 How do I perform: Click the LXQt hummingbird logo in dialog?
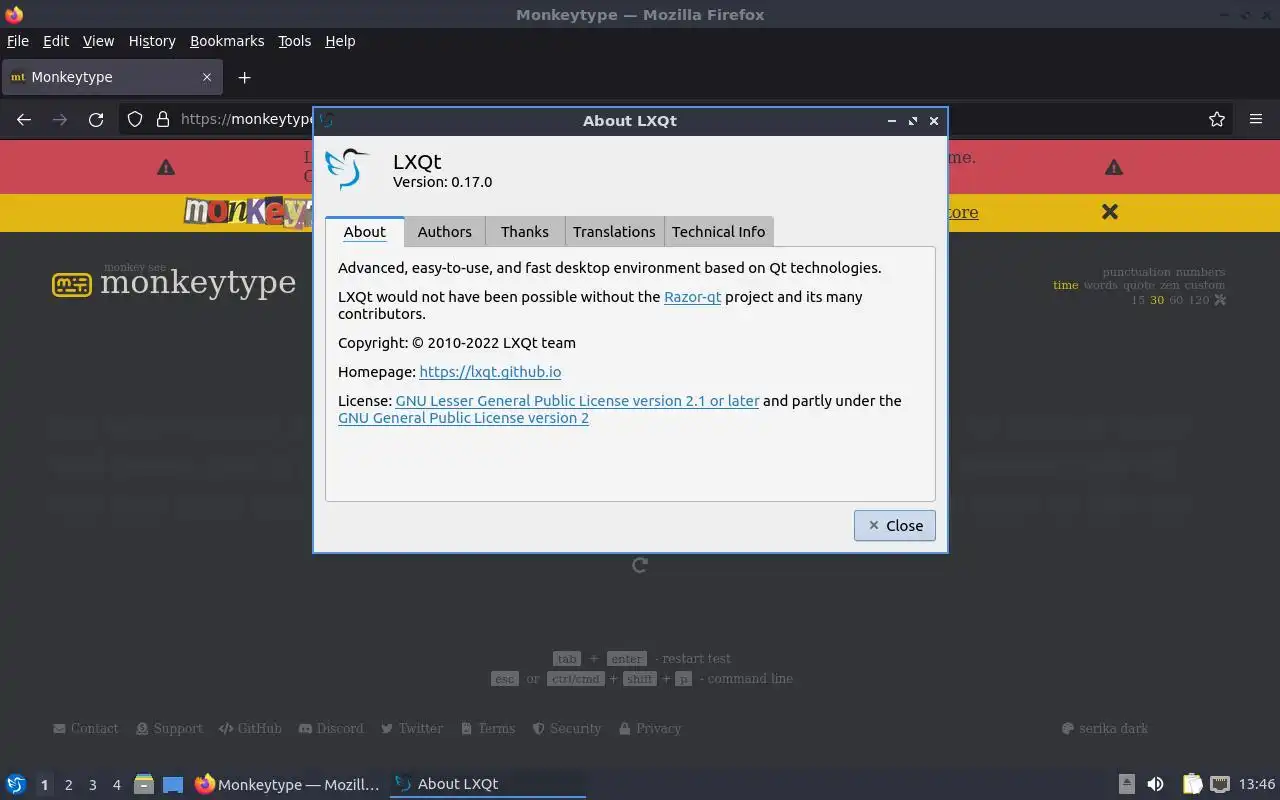click(x=348, y=168)
